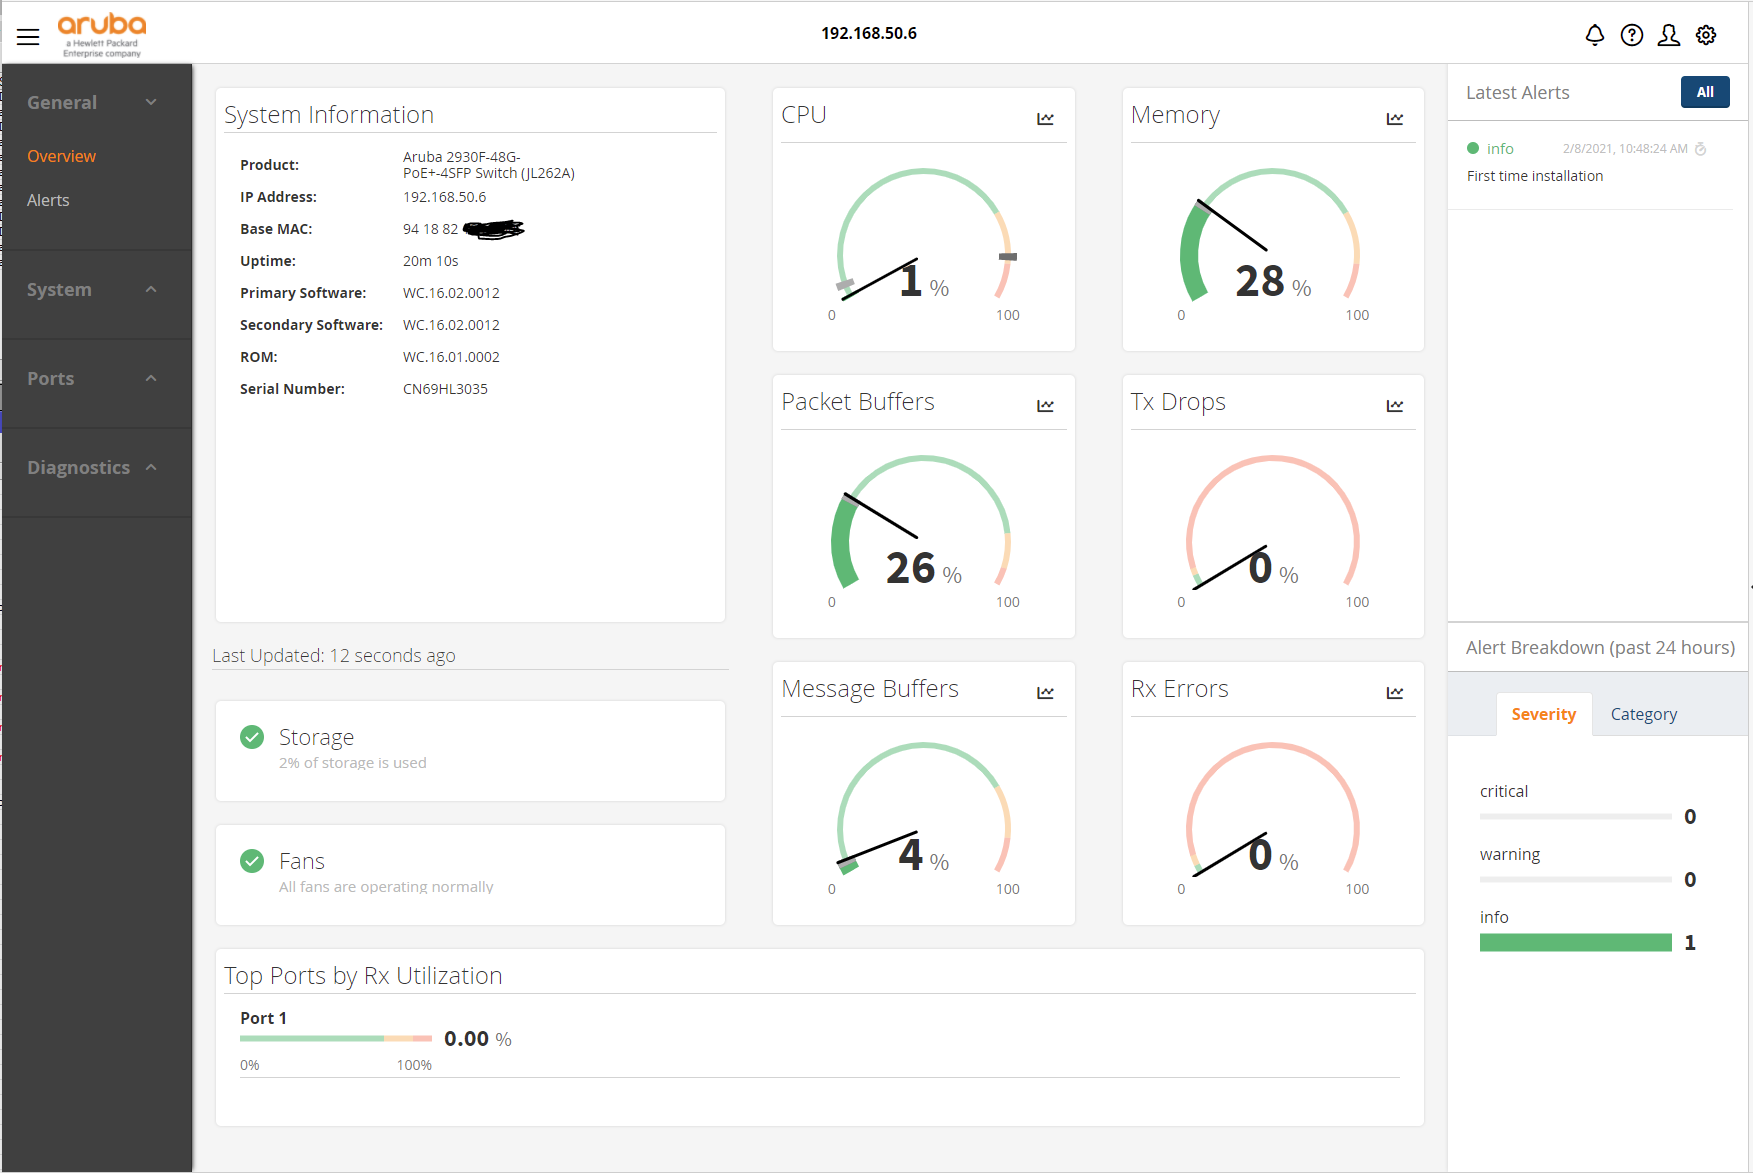Switch to the Category tab
The width and height of the screenshot is (1753, 1173).
[1643, 714]
